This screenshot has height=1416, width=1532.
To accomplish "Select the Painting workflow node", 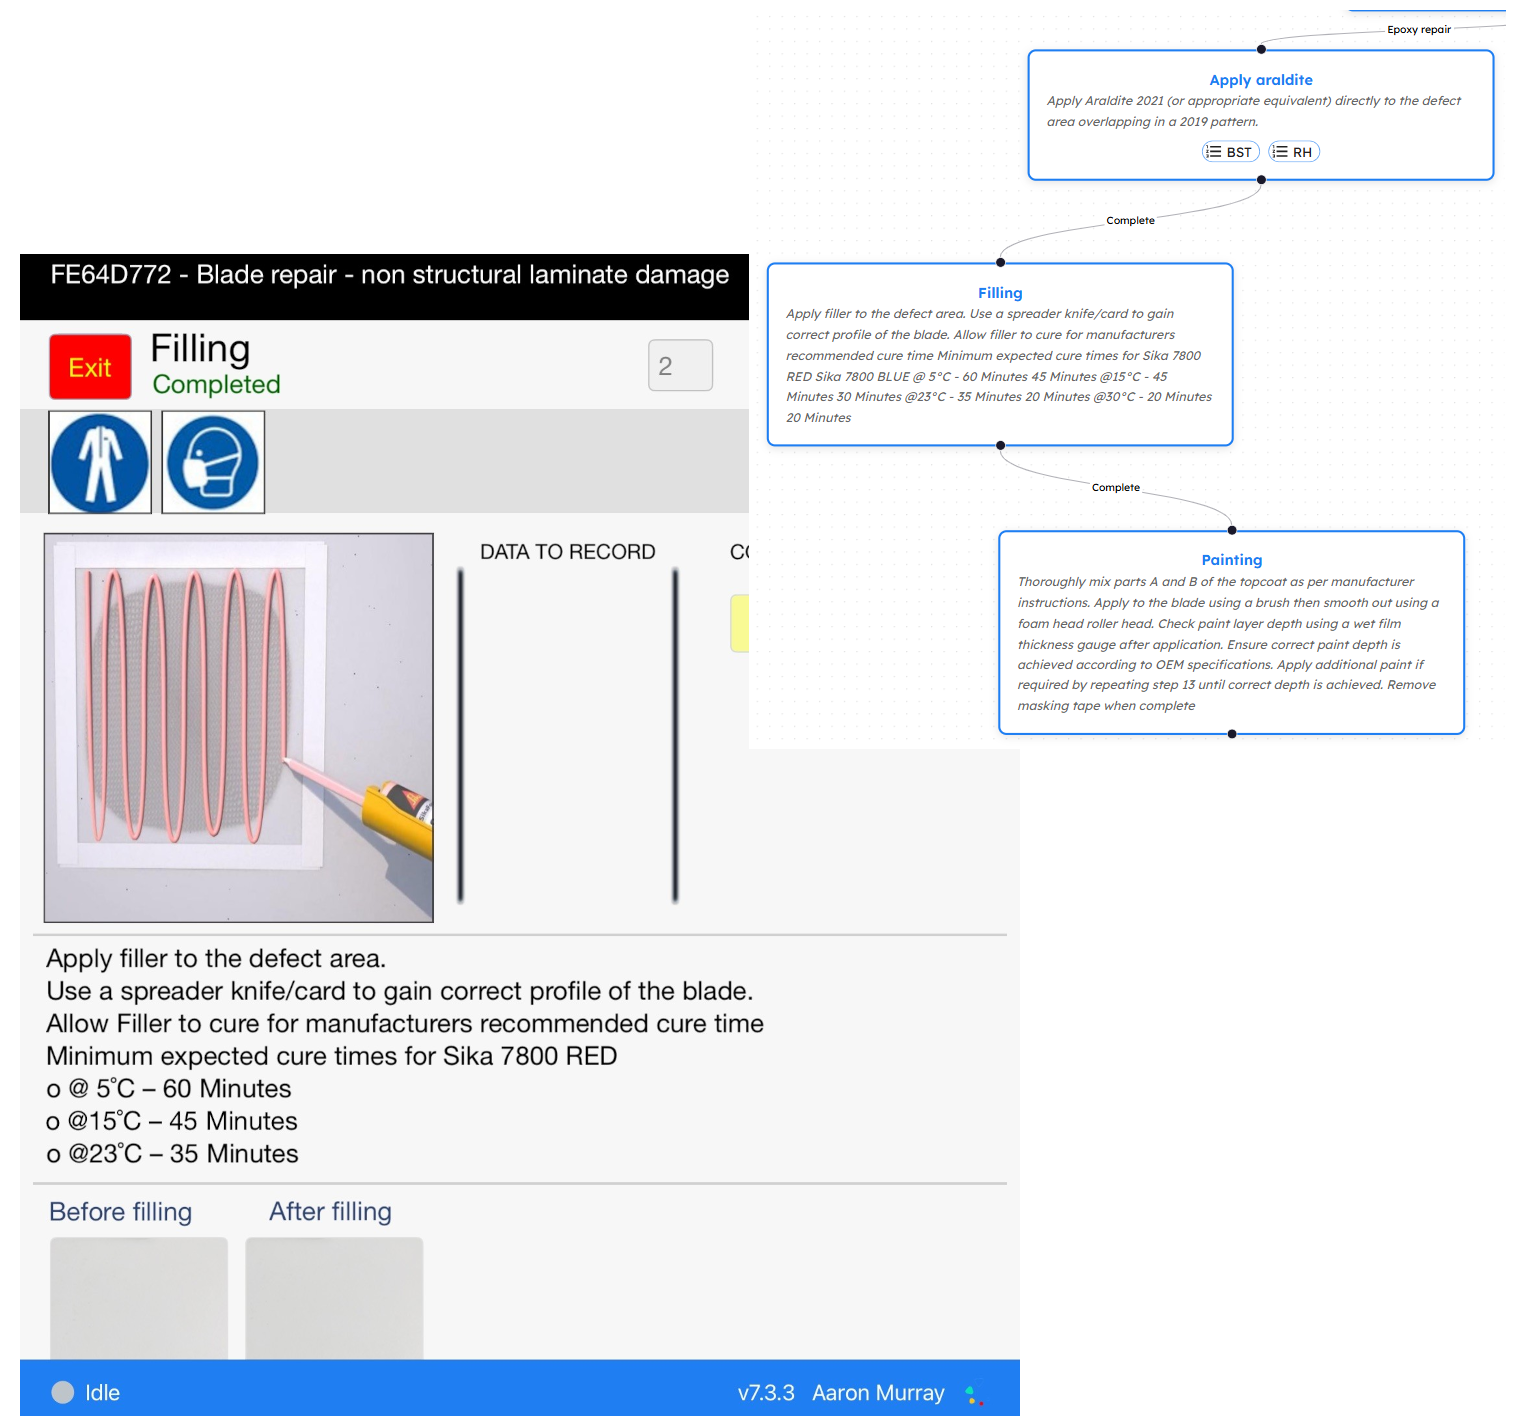I will (1231, 560).
